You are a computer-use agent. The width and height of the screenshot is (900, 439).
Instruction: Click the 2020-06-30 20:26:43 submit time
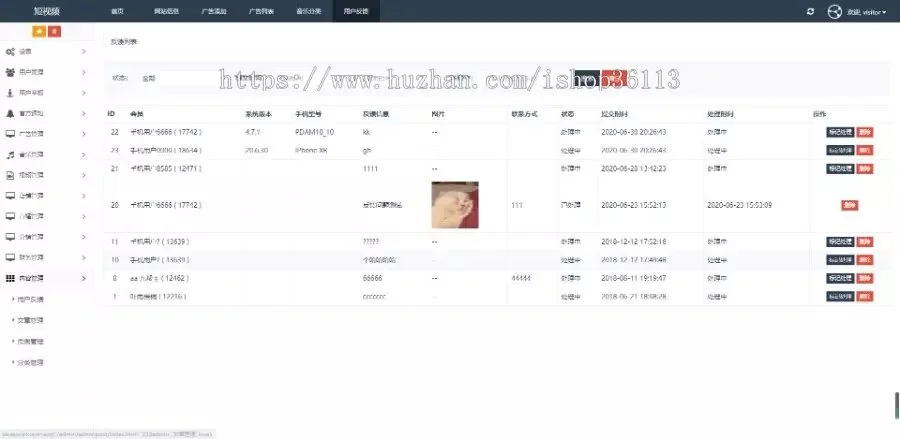pyautogui.click(x=633, y=132)
